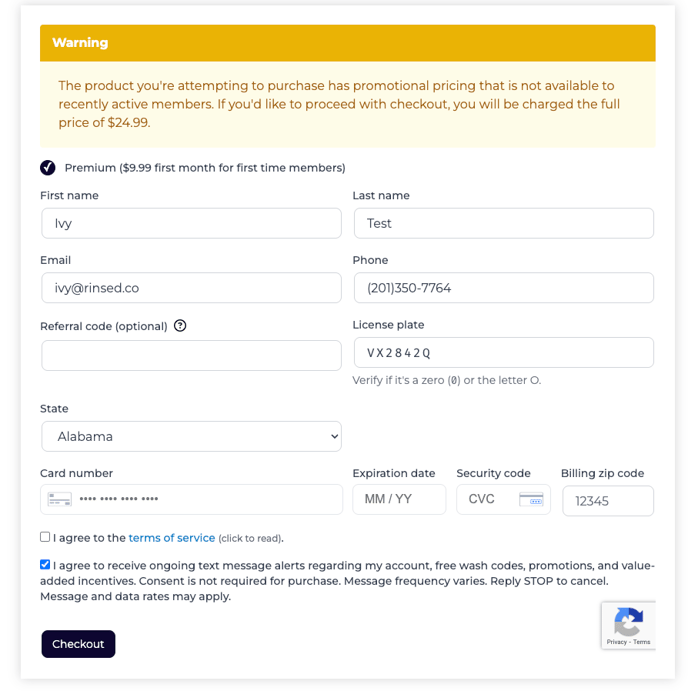Click the Premium plan checkmark icon
This screenshot has width=688, height=691.
48,167
